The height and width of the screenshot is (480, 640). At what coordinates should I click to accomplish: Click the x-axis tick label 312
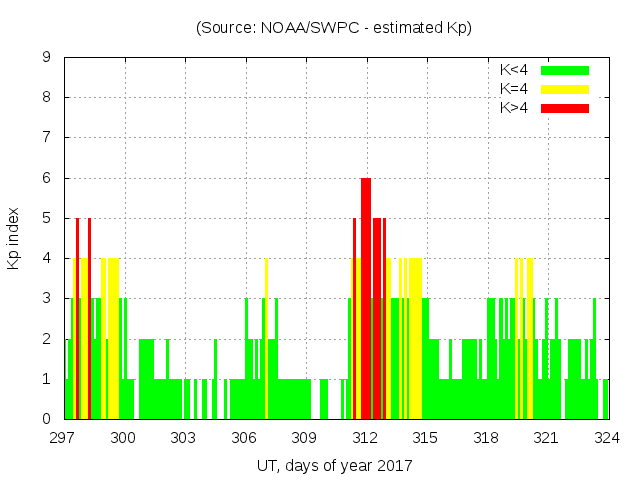(x=365, y=437)
